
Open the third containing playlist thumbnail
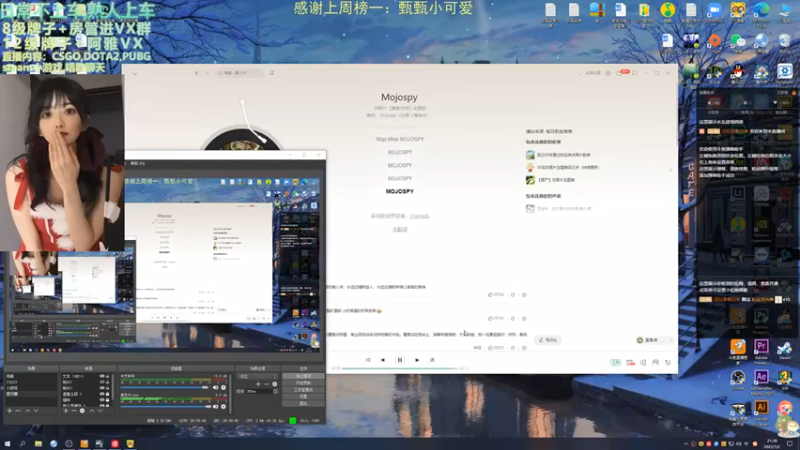pos(530,180)
